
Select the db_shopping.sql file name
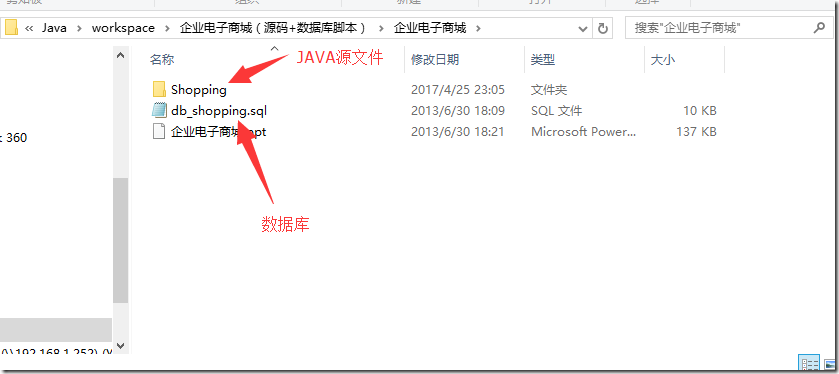point(219,111)
